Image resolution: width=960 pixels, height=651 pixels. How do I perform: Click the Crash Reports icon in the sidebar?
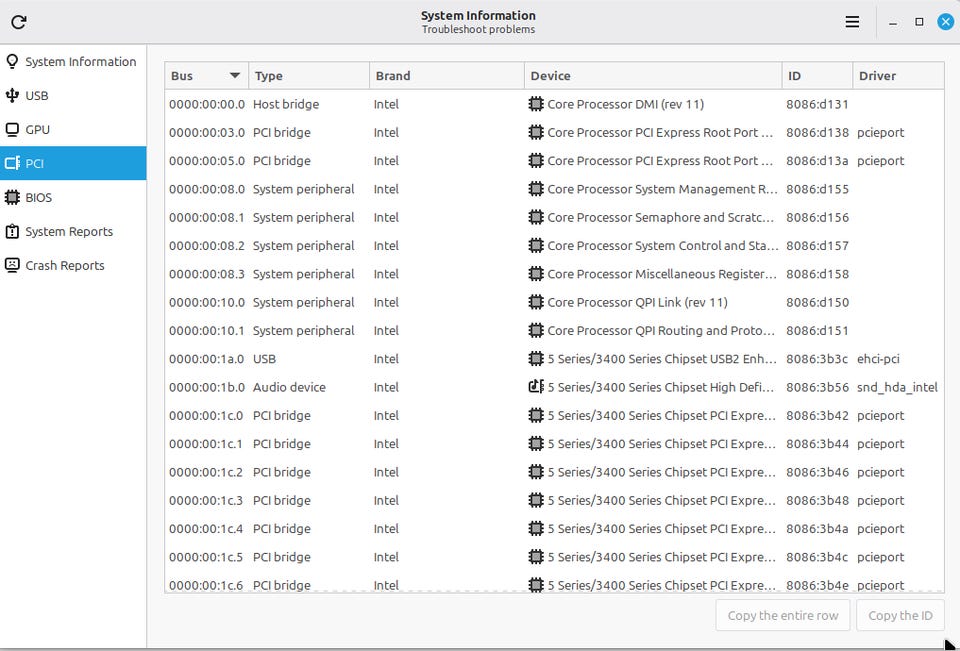[x=12, y=266]
